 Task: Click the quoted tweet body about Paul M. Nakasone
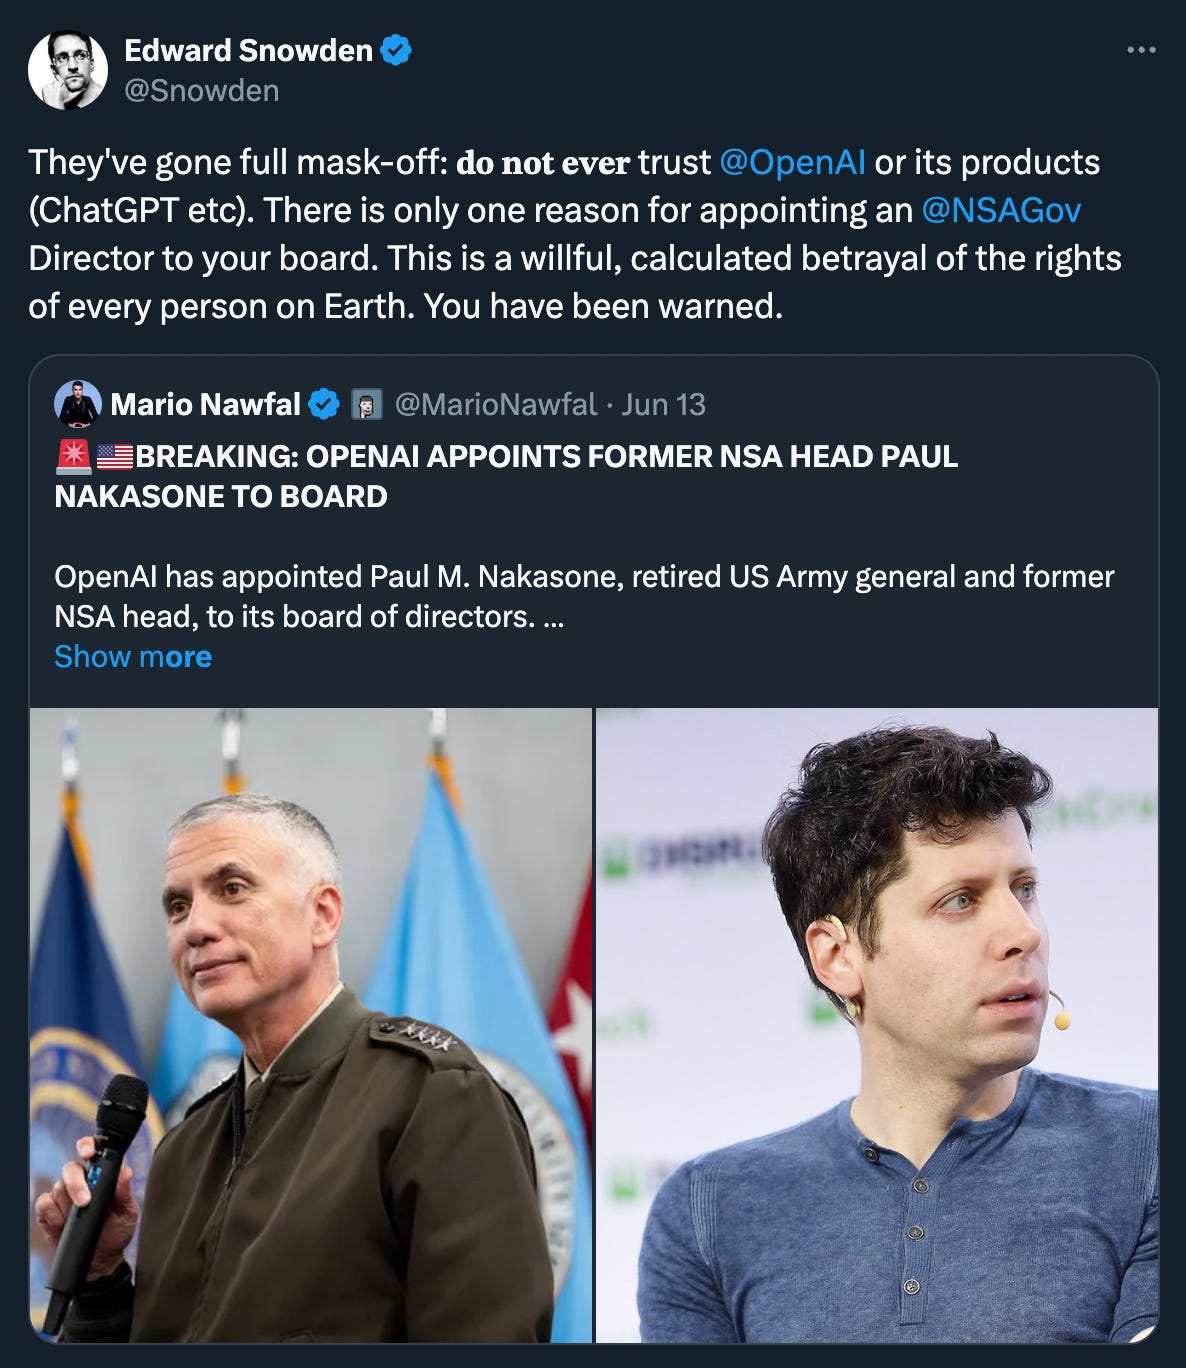point(584,597)
